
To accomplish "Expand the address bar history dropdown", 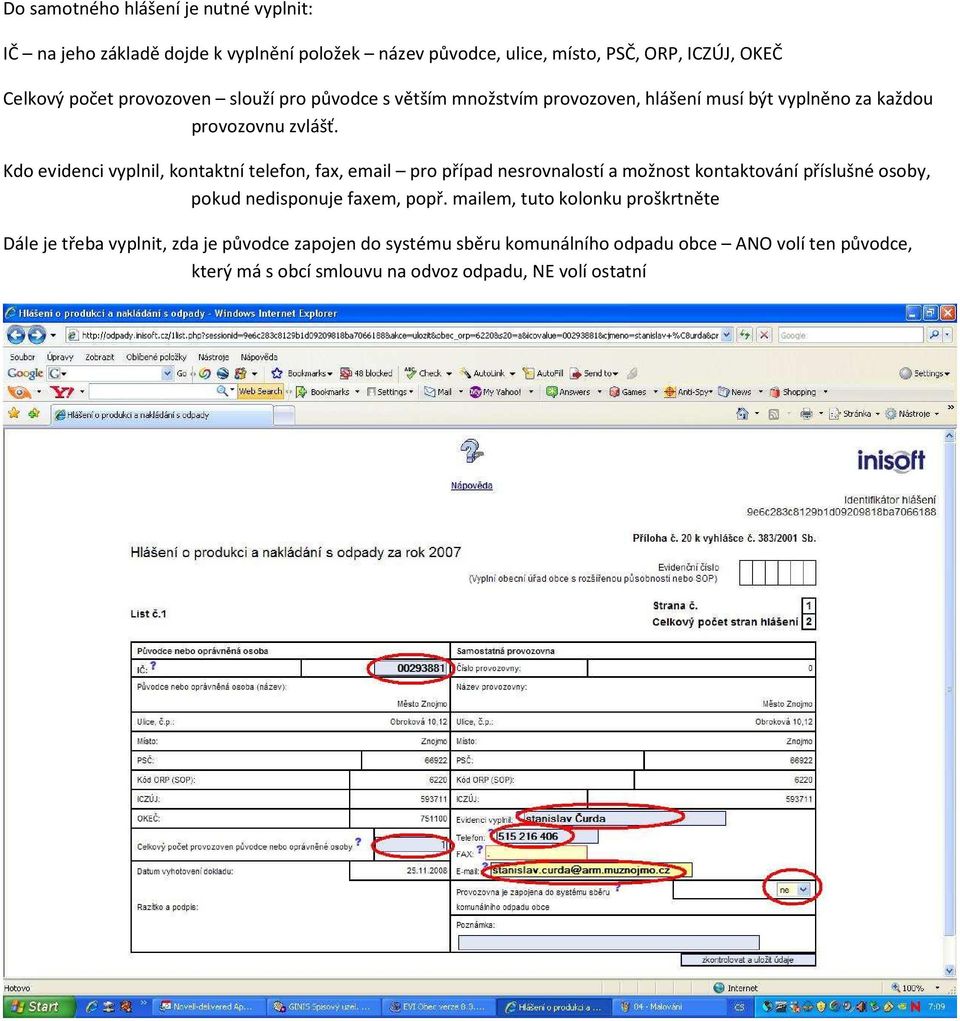I will coord(727,335).
